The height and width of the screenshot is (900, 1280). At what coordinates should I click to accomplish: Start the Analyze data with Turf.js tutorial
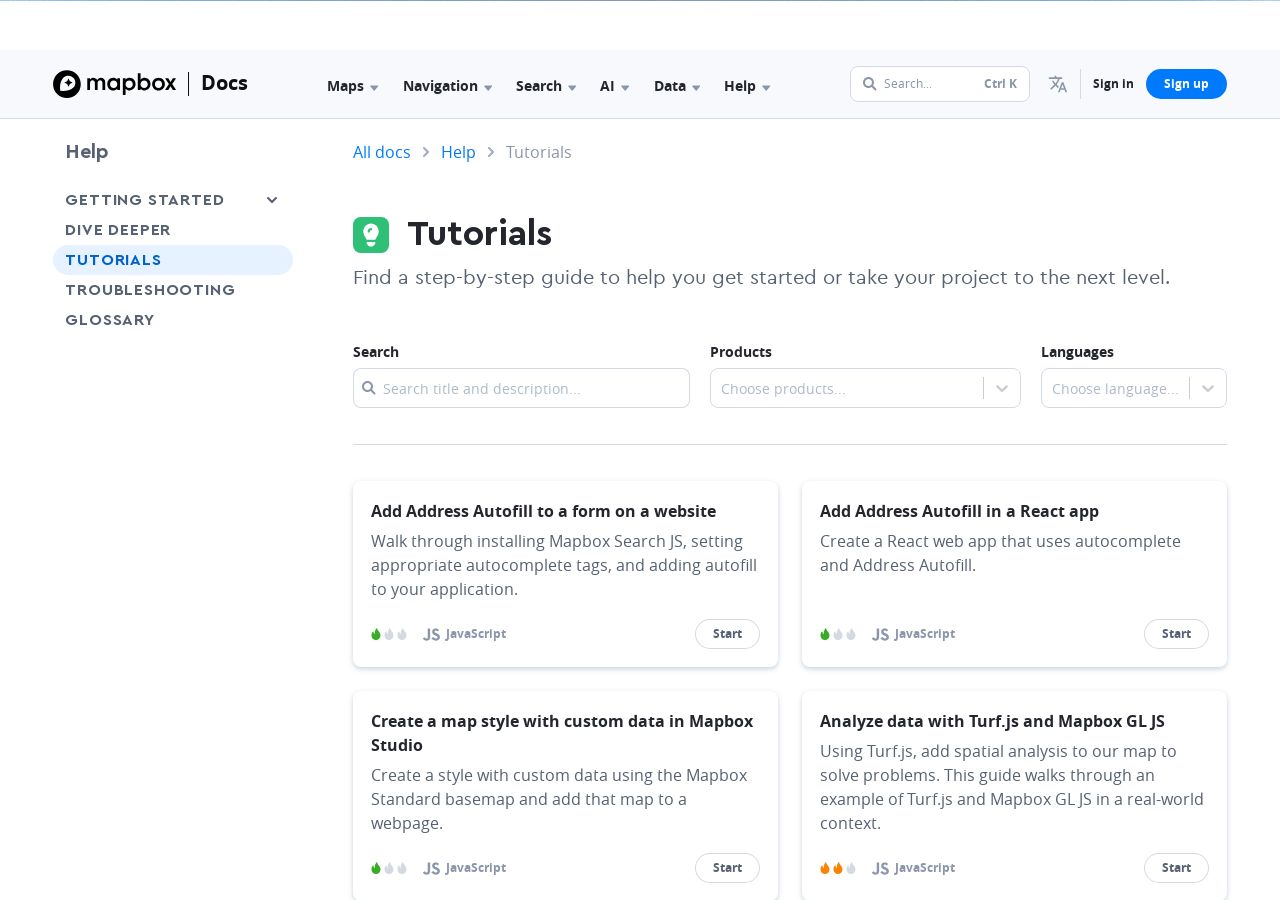(1176, 868)
